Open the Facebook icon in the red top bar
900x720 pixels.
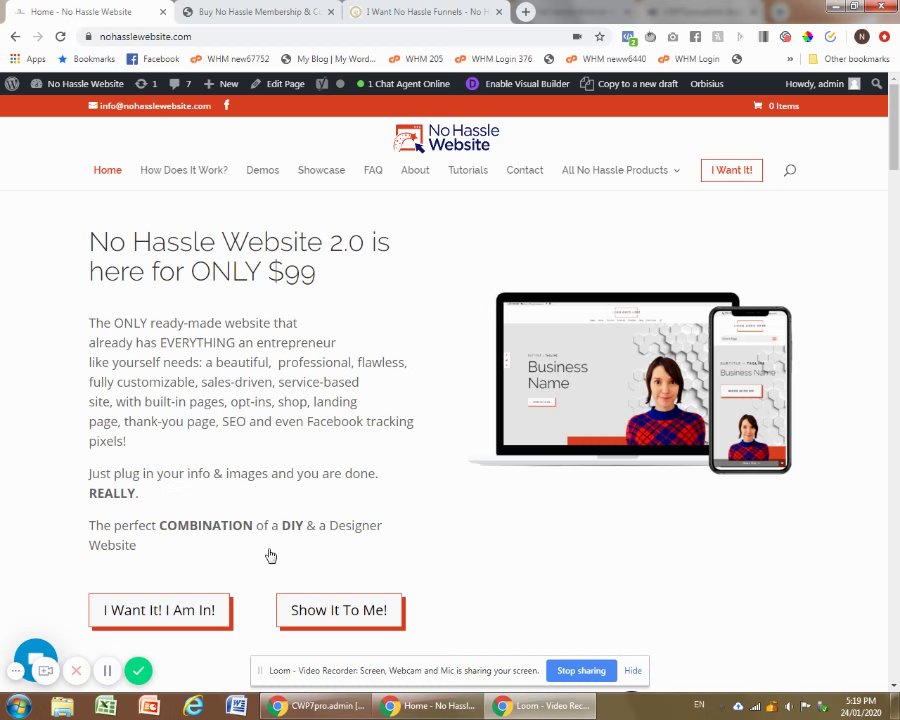coord(227,105)
